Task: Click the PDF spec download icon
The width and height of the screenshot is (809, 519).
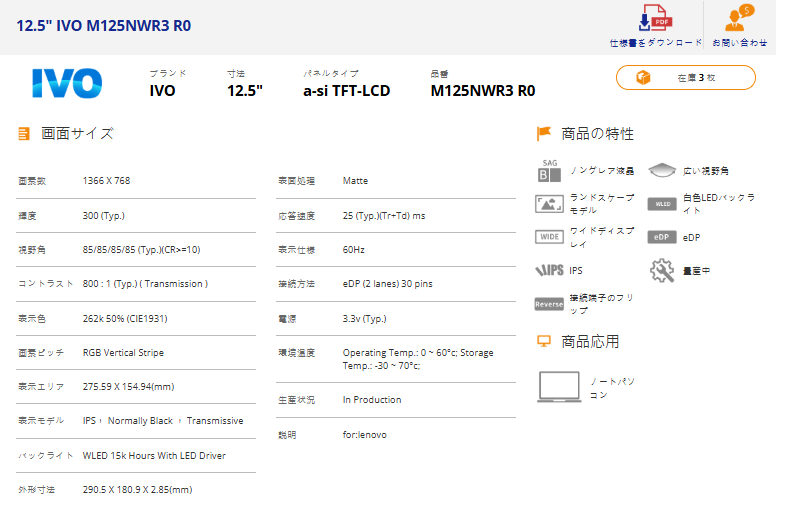Action: tap(655, 18)
